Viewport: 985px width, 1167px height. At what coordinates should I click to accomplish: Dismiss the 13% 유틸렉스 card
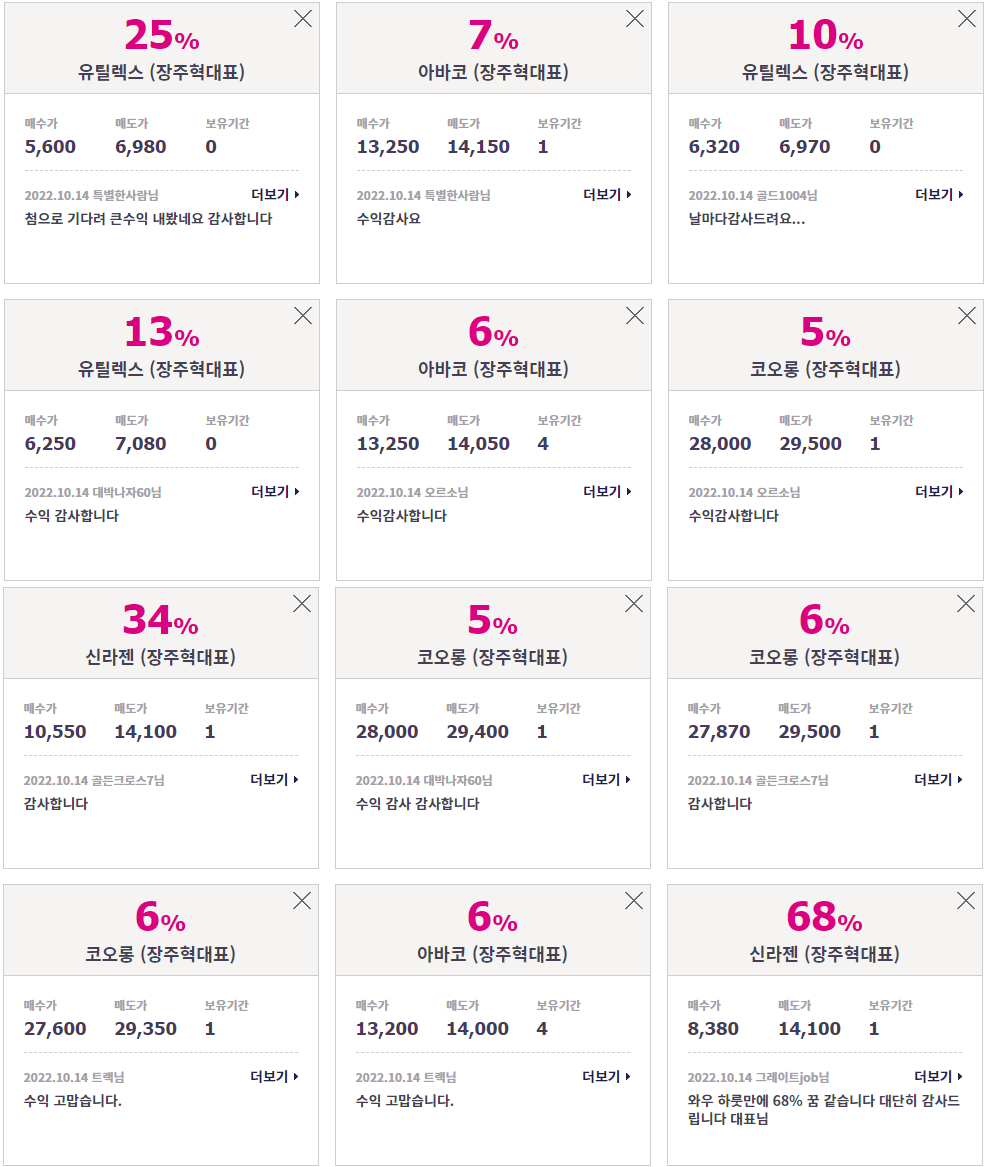pos(303,316)
